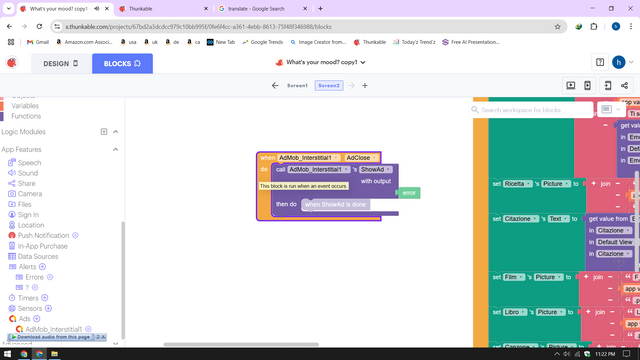
Task: Select the Screen2 tab
Action: click(329, 86)
